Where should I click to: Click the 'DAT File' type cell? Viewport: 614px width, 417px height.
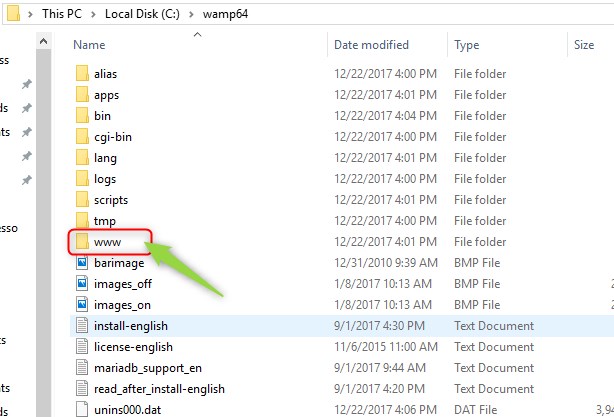[475, 410]
